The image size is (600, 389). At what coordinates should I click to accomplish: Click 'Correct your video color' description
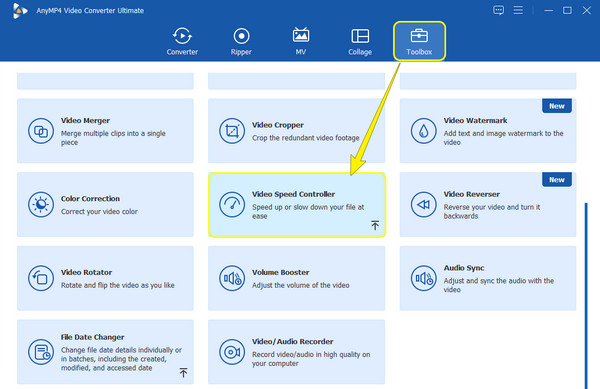coord(99,212)
